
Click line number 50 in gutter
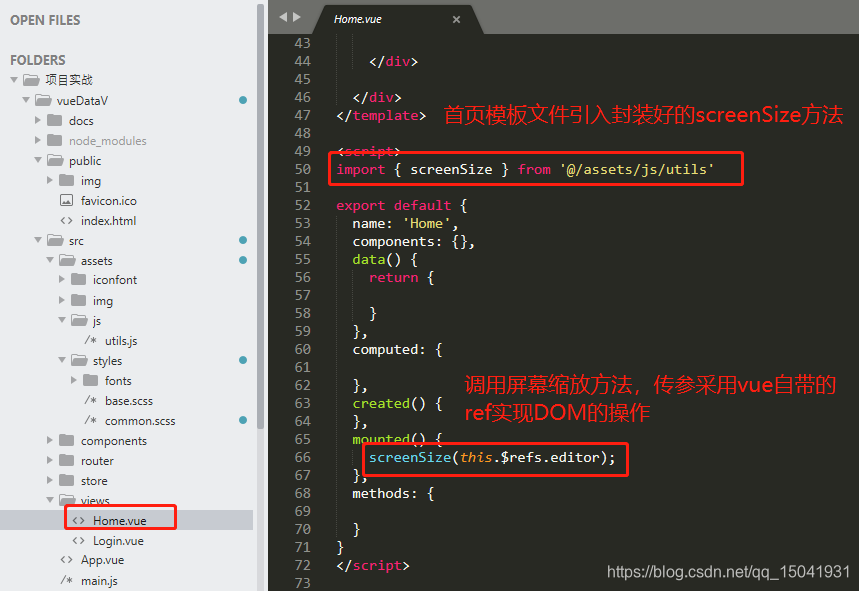[302, 169]
